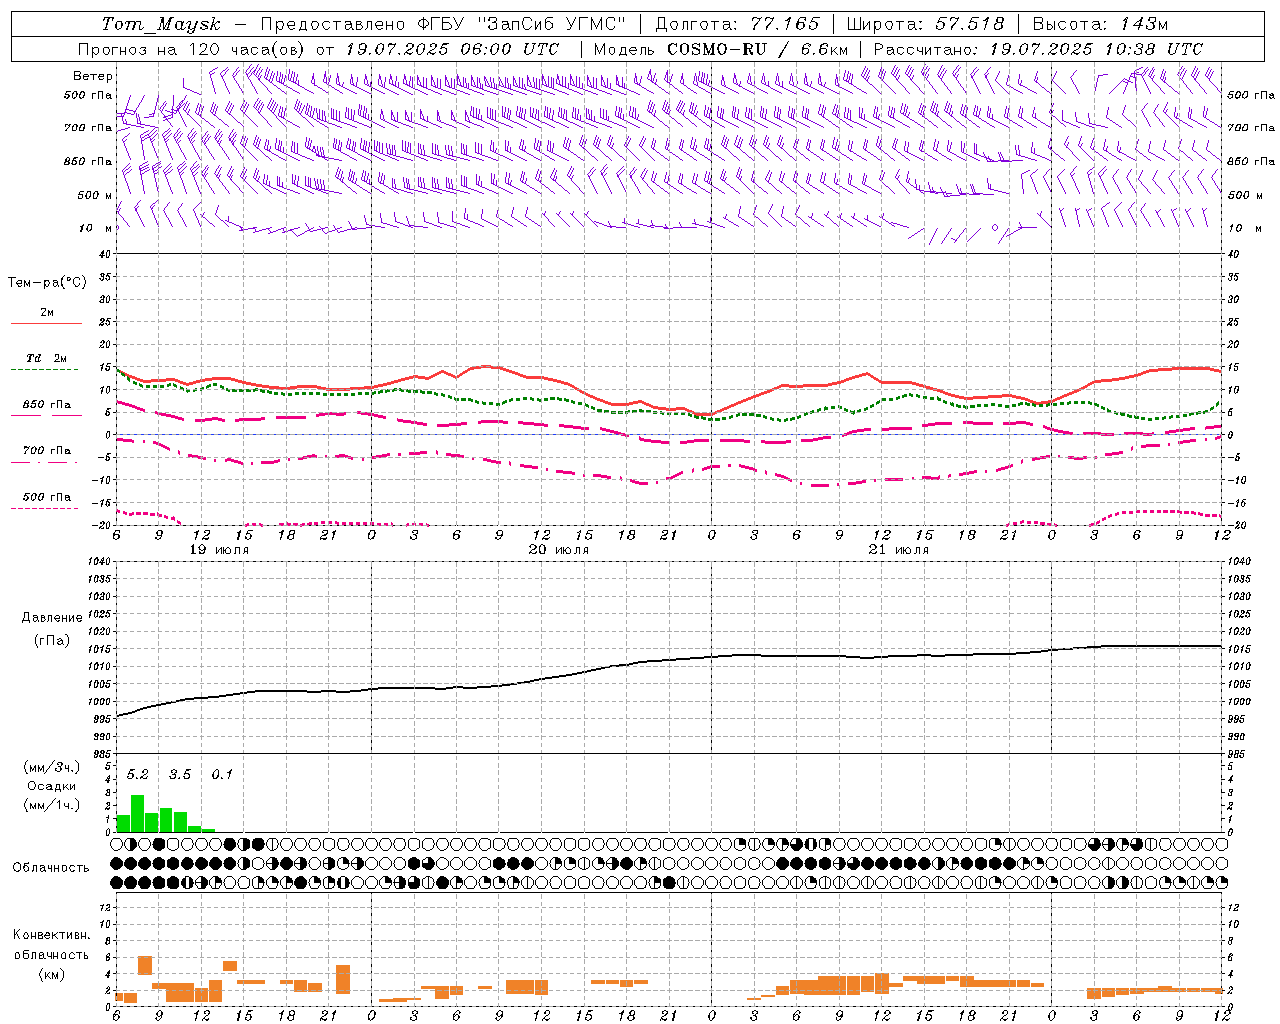1280x1024 pixels.
Task: Click the (мм/1ч.) precipitation unit label
Action: (x=52, y=805)
